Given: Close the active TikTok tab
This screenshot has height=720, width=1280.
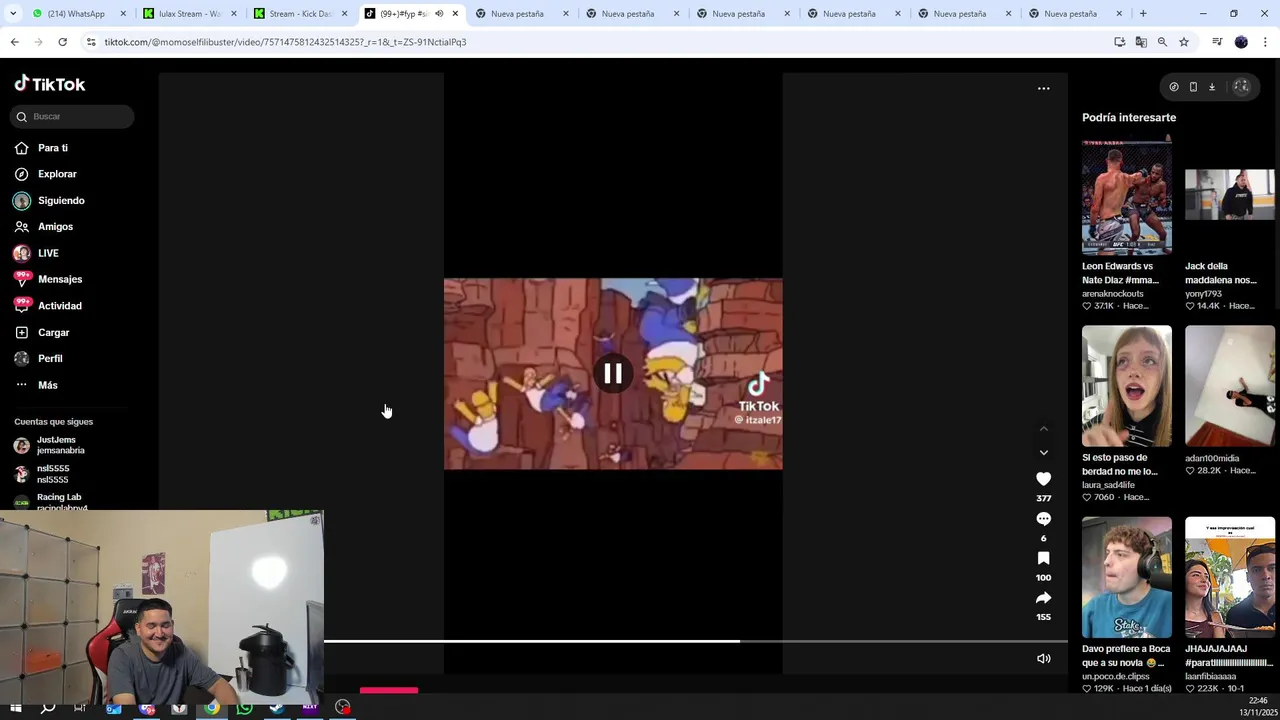Looking at the screenshot, I should point(455,14).
